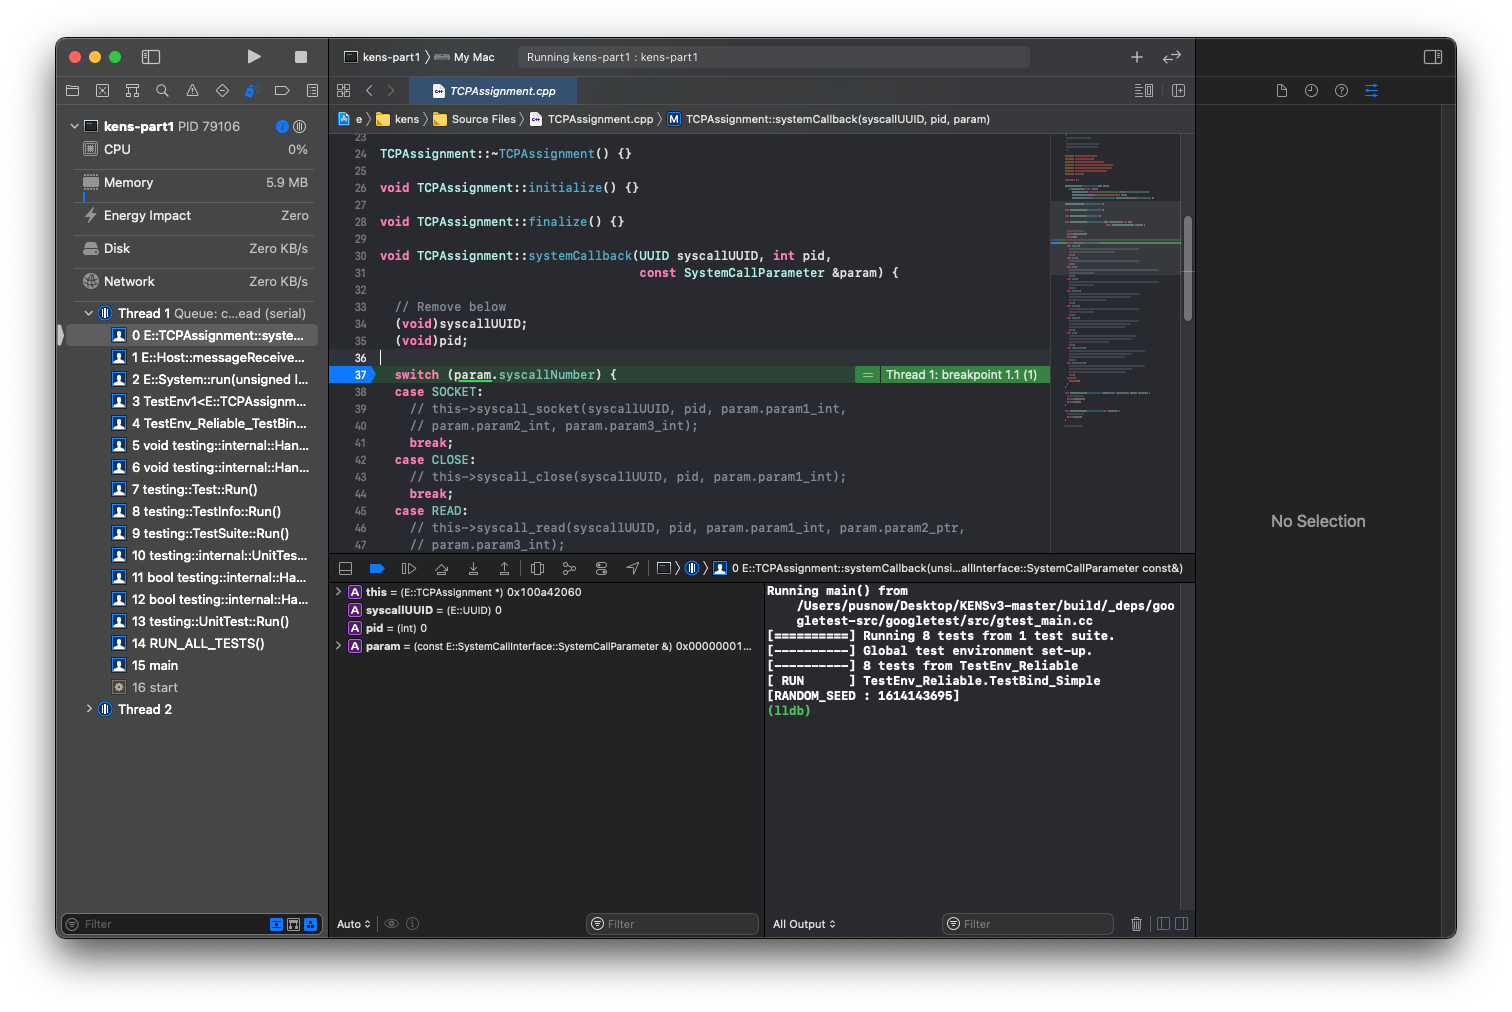Open systemCallback method jump bar item
Viewport: 1512px width, 1012px height.
pos(829,119)
